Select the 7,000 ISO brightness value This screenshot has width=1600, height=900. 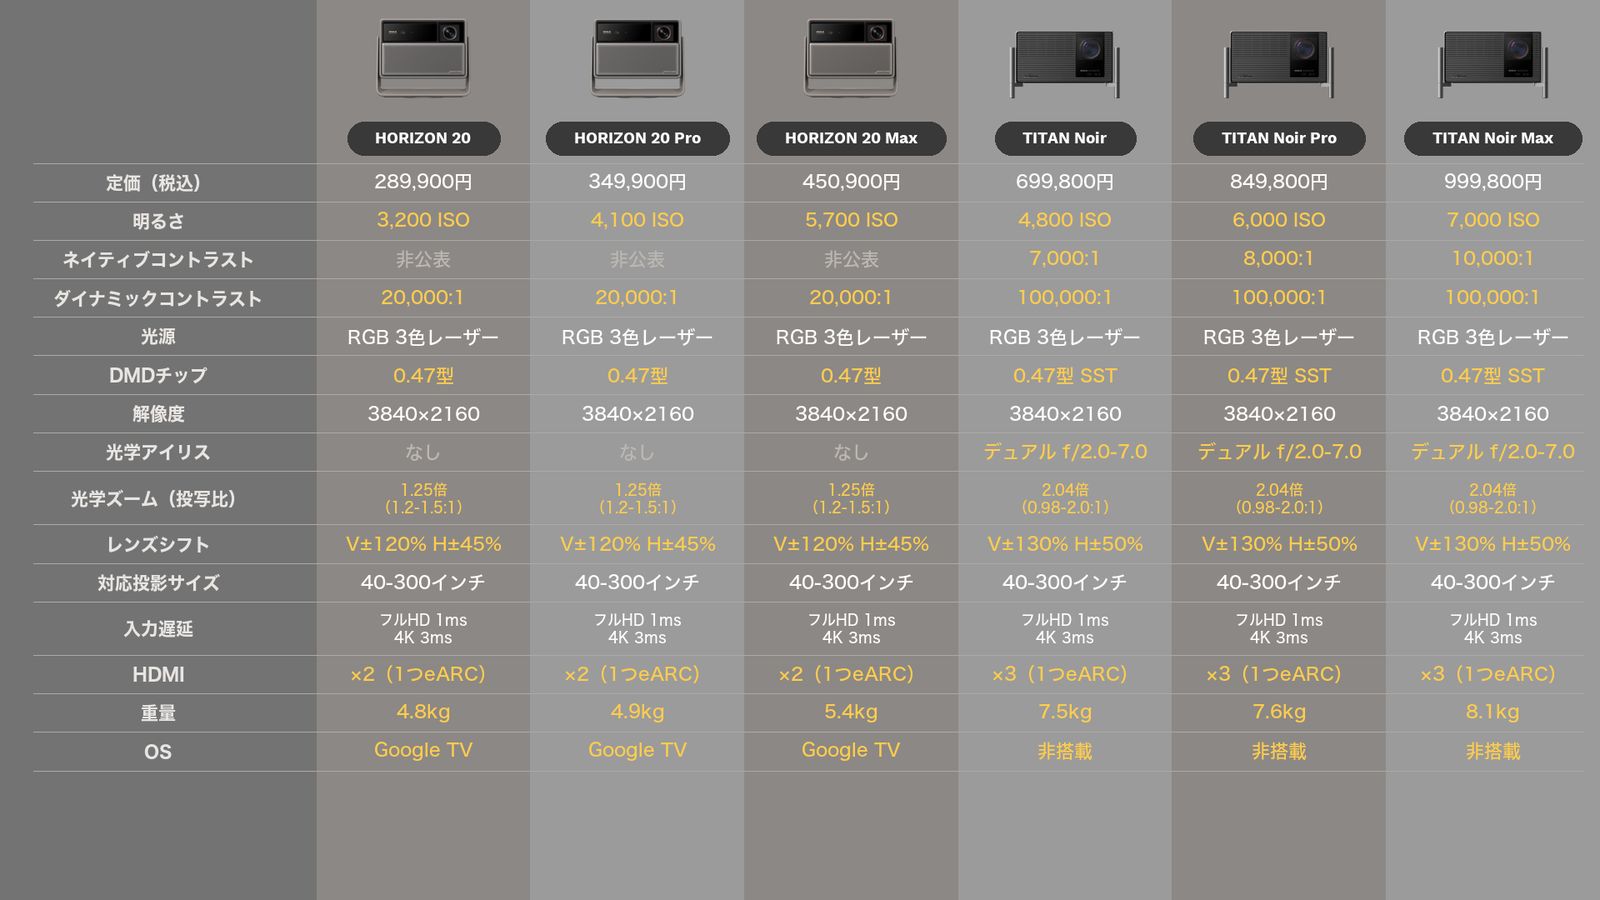1493,220
